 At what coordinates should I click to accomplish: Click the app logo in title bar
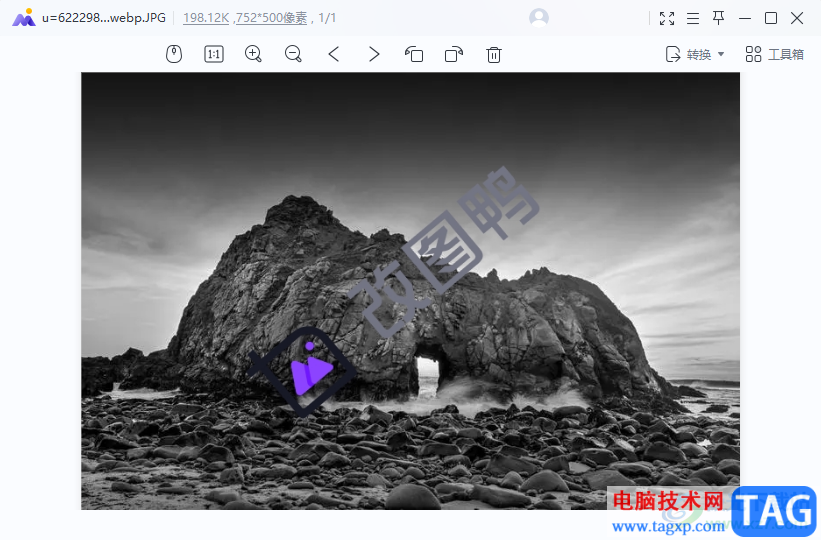(24, 17)
